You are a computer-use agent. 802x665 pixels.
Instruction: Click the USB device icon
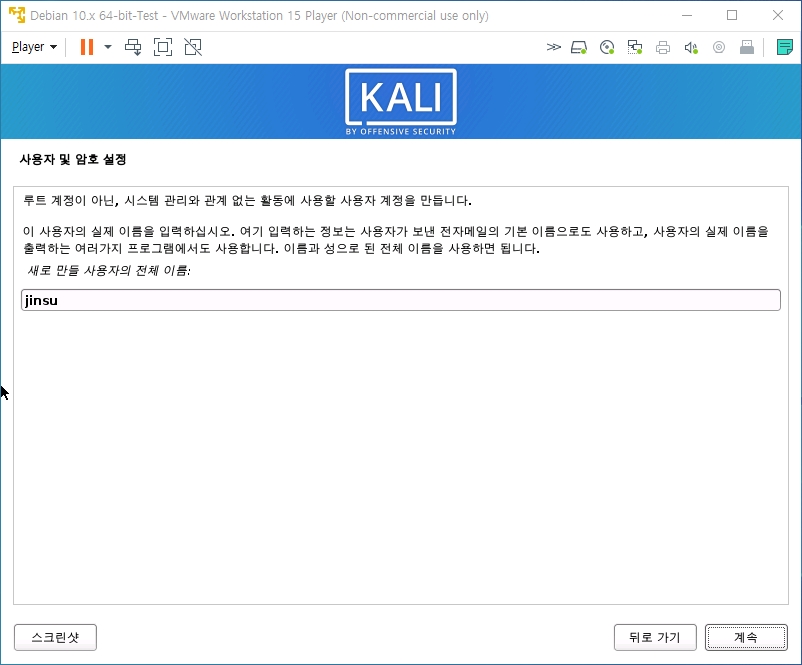(747, 48)
